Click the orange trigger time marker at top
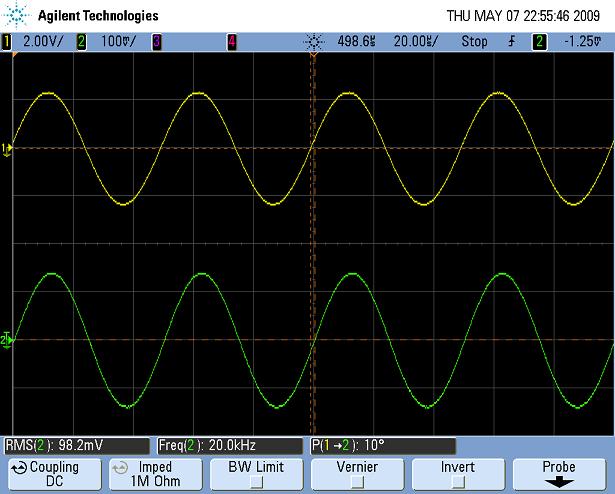The width and height of the screenshot is (615, 494). click(x=313, y=55)
